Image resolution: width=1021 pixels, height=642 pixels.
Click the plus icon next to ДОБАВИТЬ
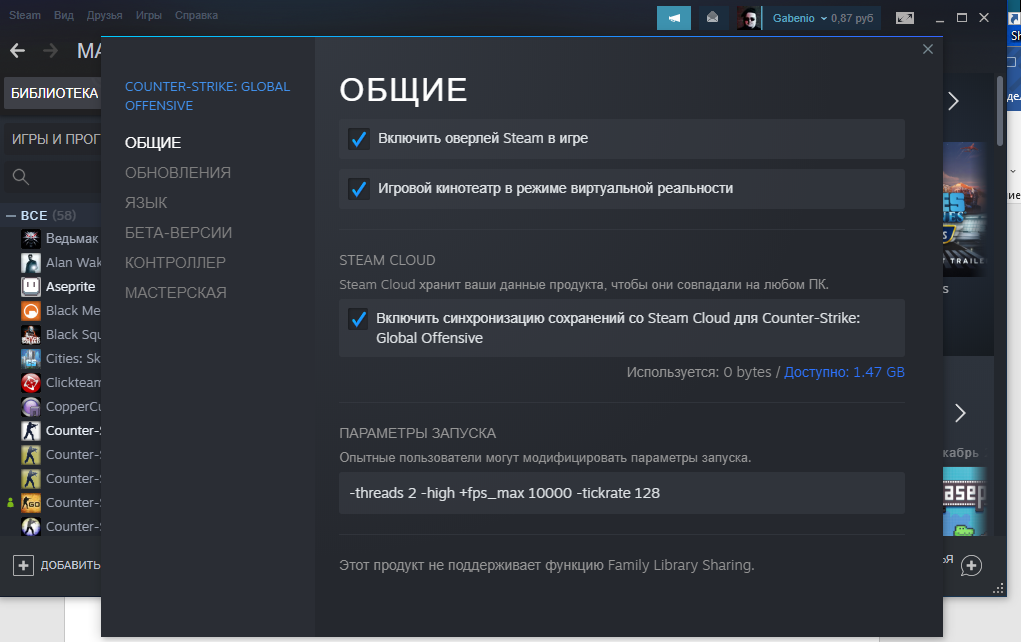pyautogui.click(x=23, y=565)
